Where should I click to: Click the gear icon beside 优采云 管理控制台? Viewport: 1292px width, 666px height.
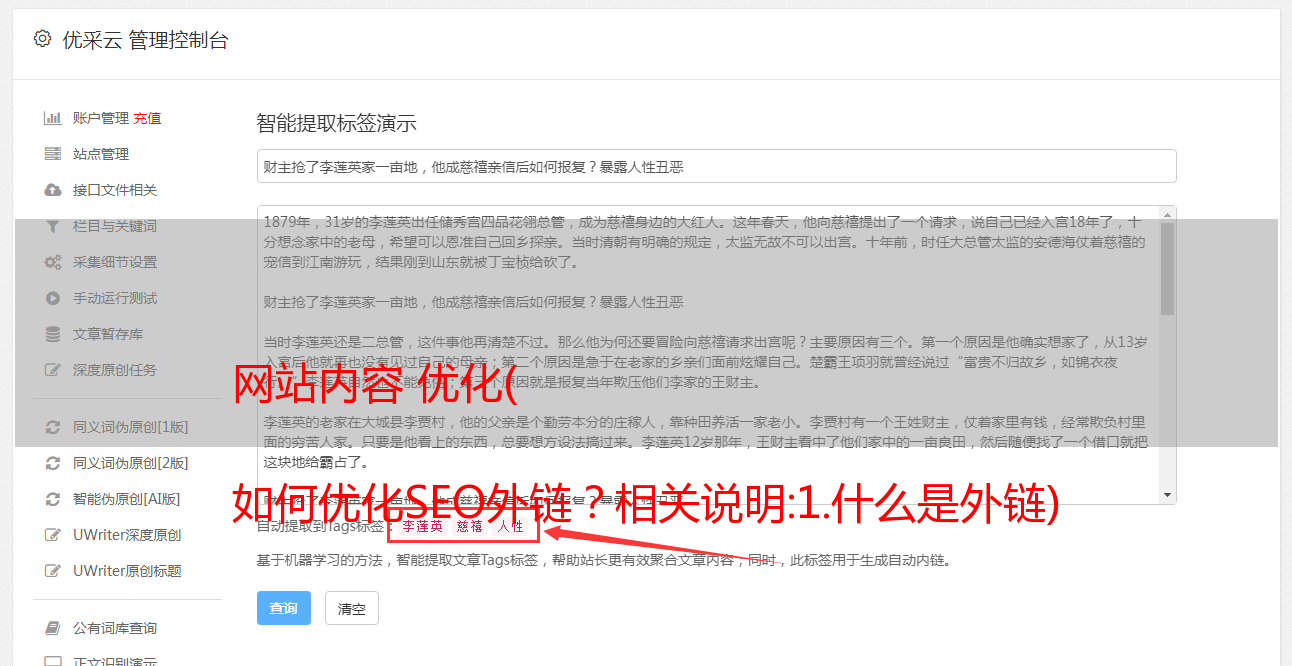[42, 39]
